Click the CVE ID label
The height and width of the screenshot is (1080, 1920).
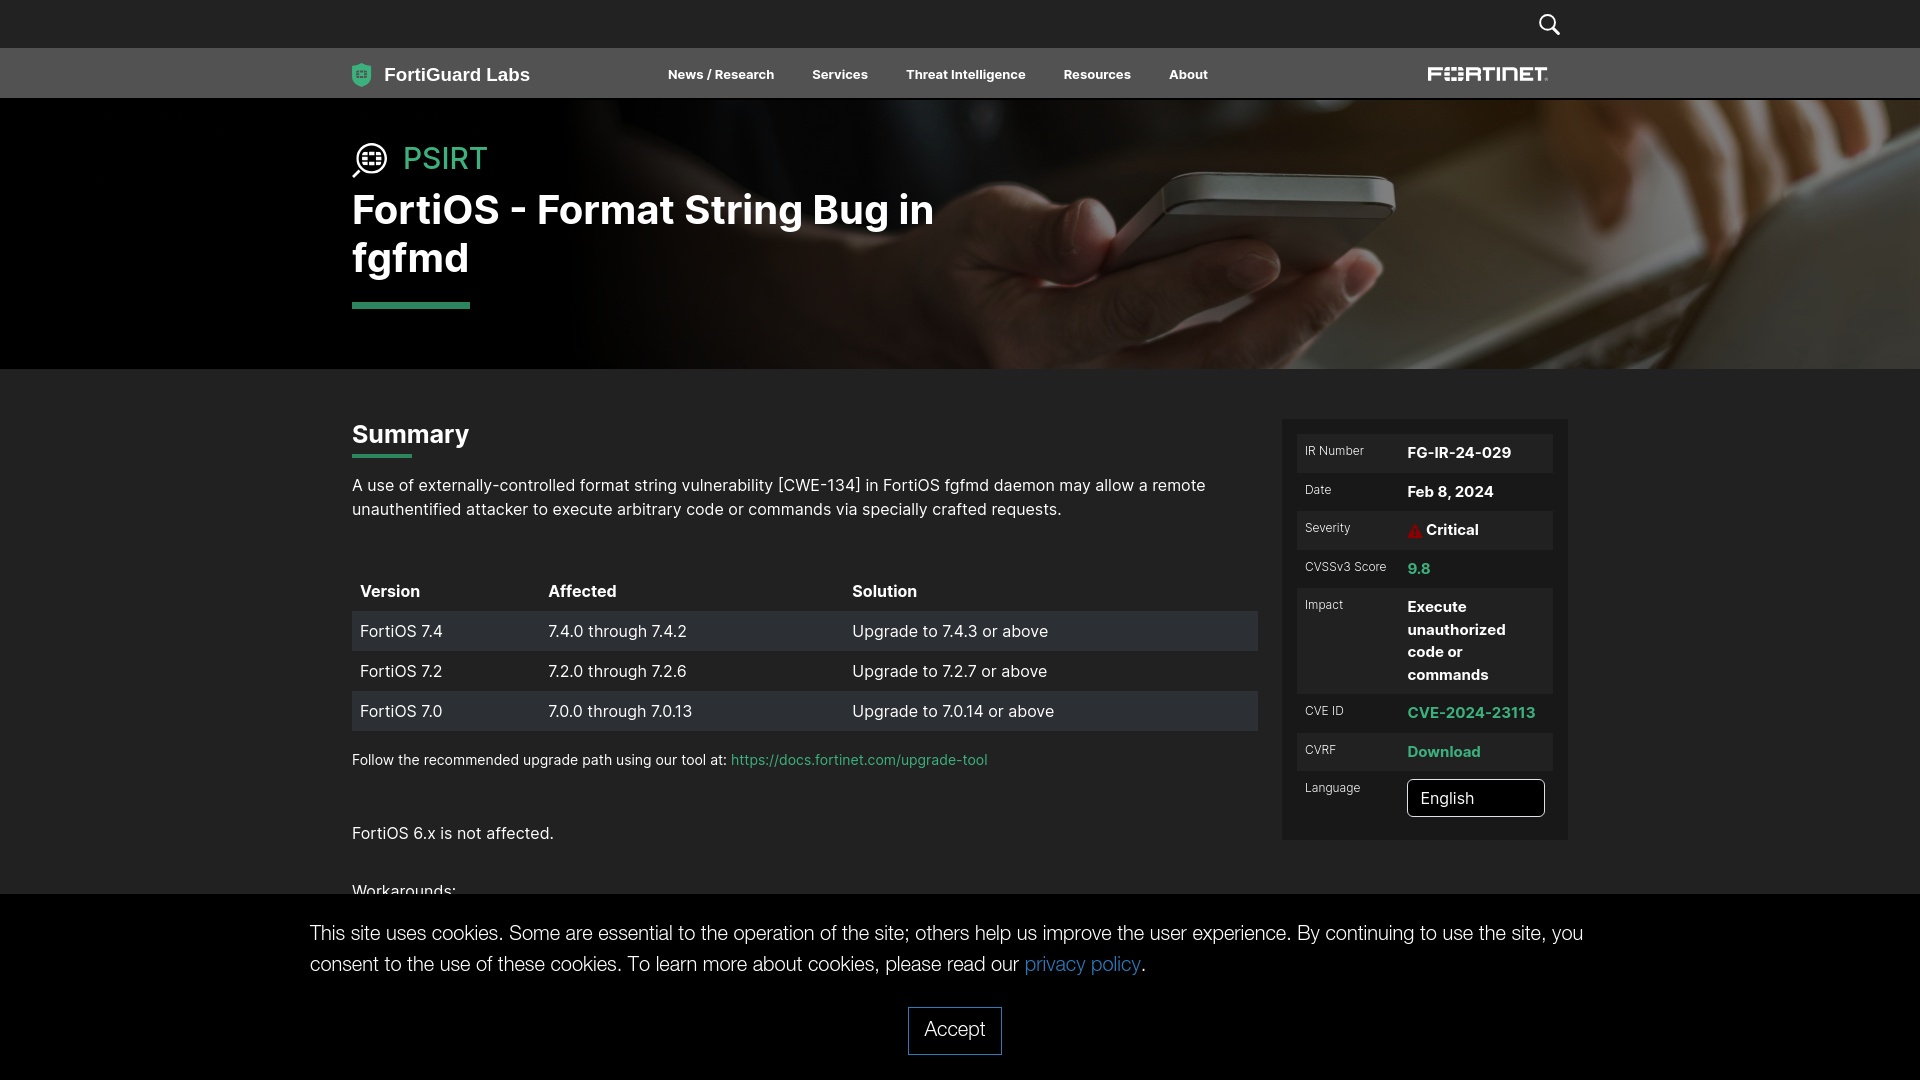1324,711
